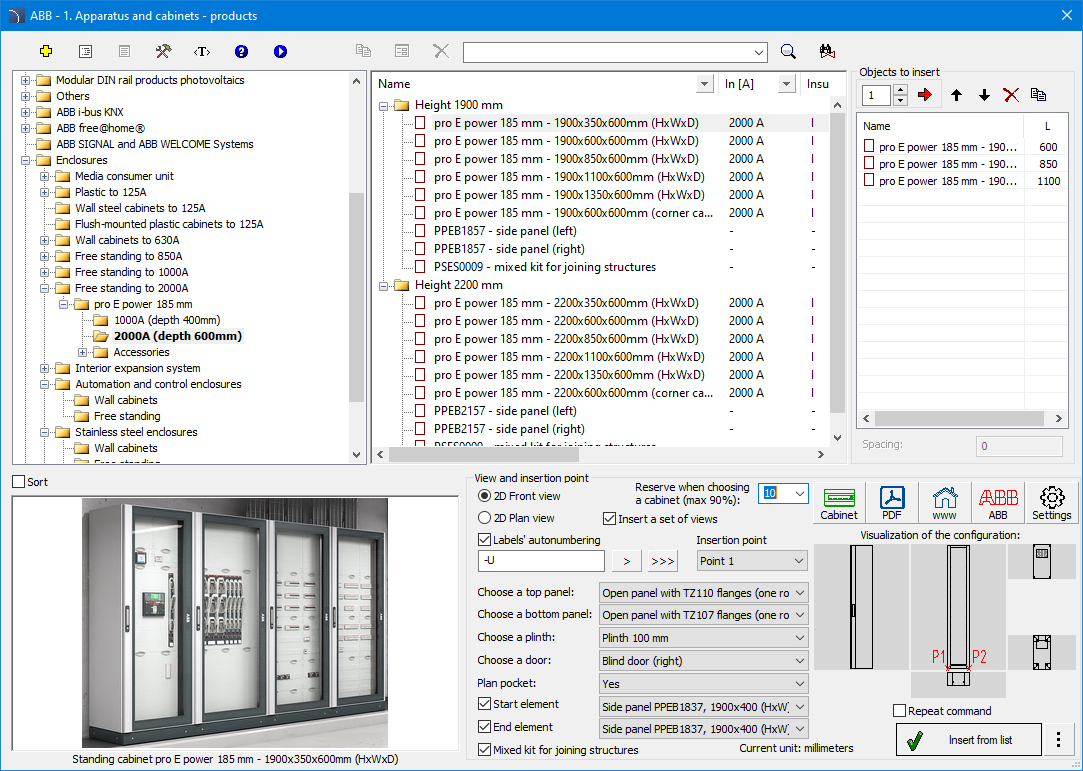Add object with the red arrow icon
Image resolution: width=1083 pixels, height=771 pixels.
(925, 95)
